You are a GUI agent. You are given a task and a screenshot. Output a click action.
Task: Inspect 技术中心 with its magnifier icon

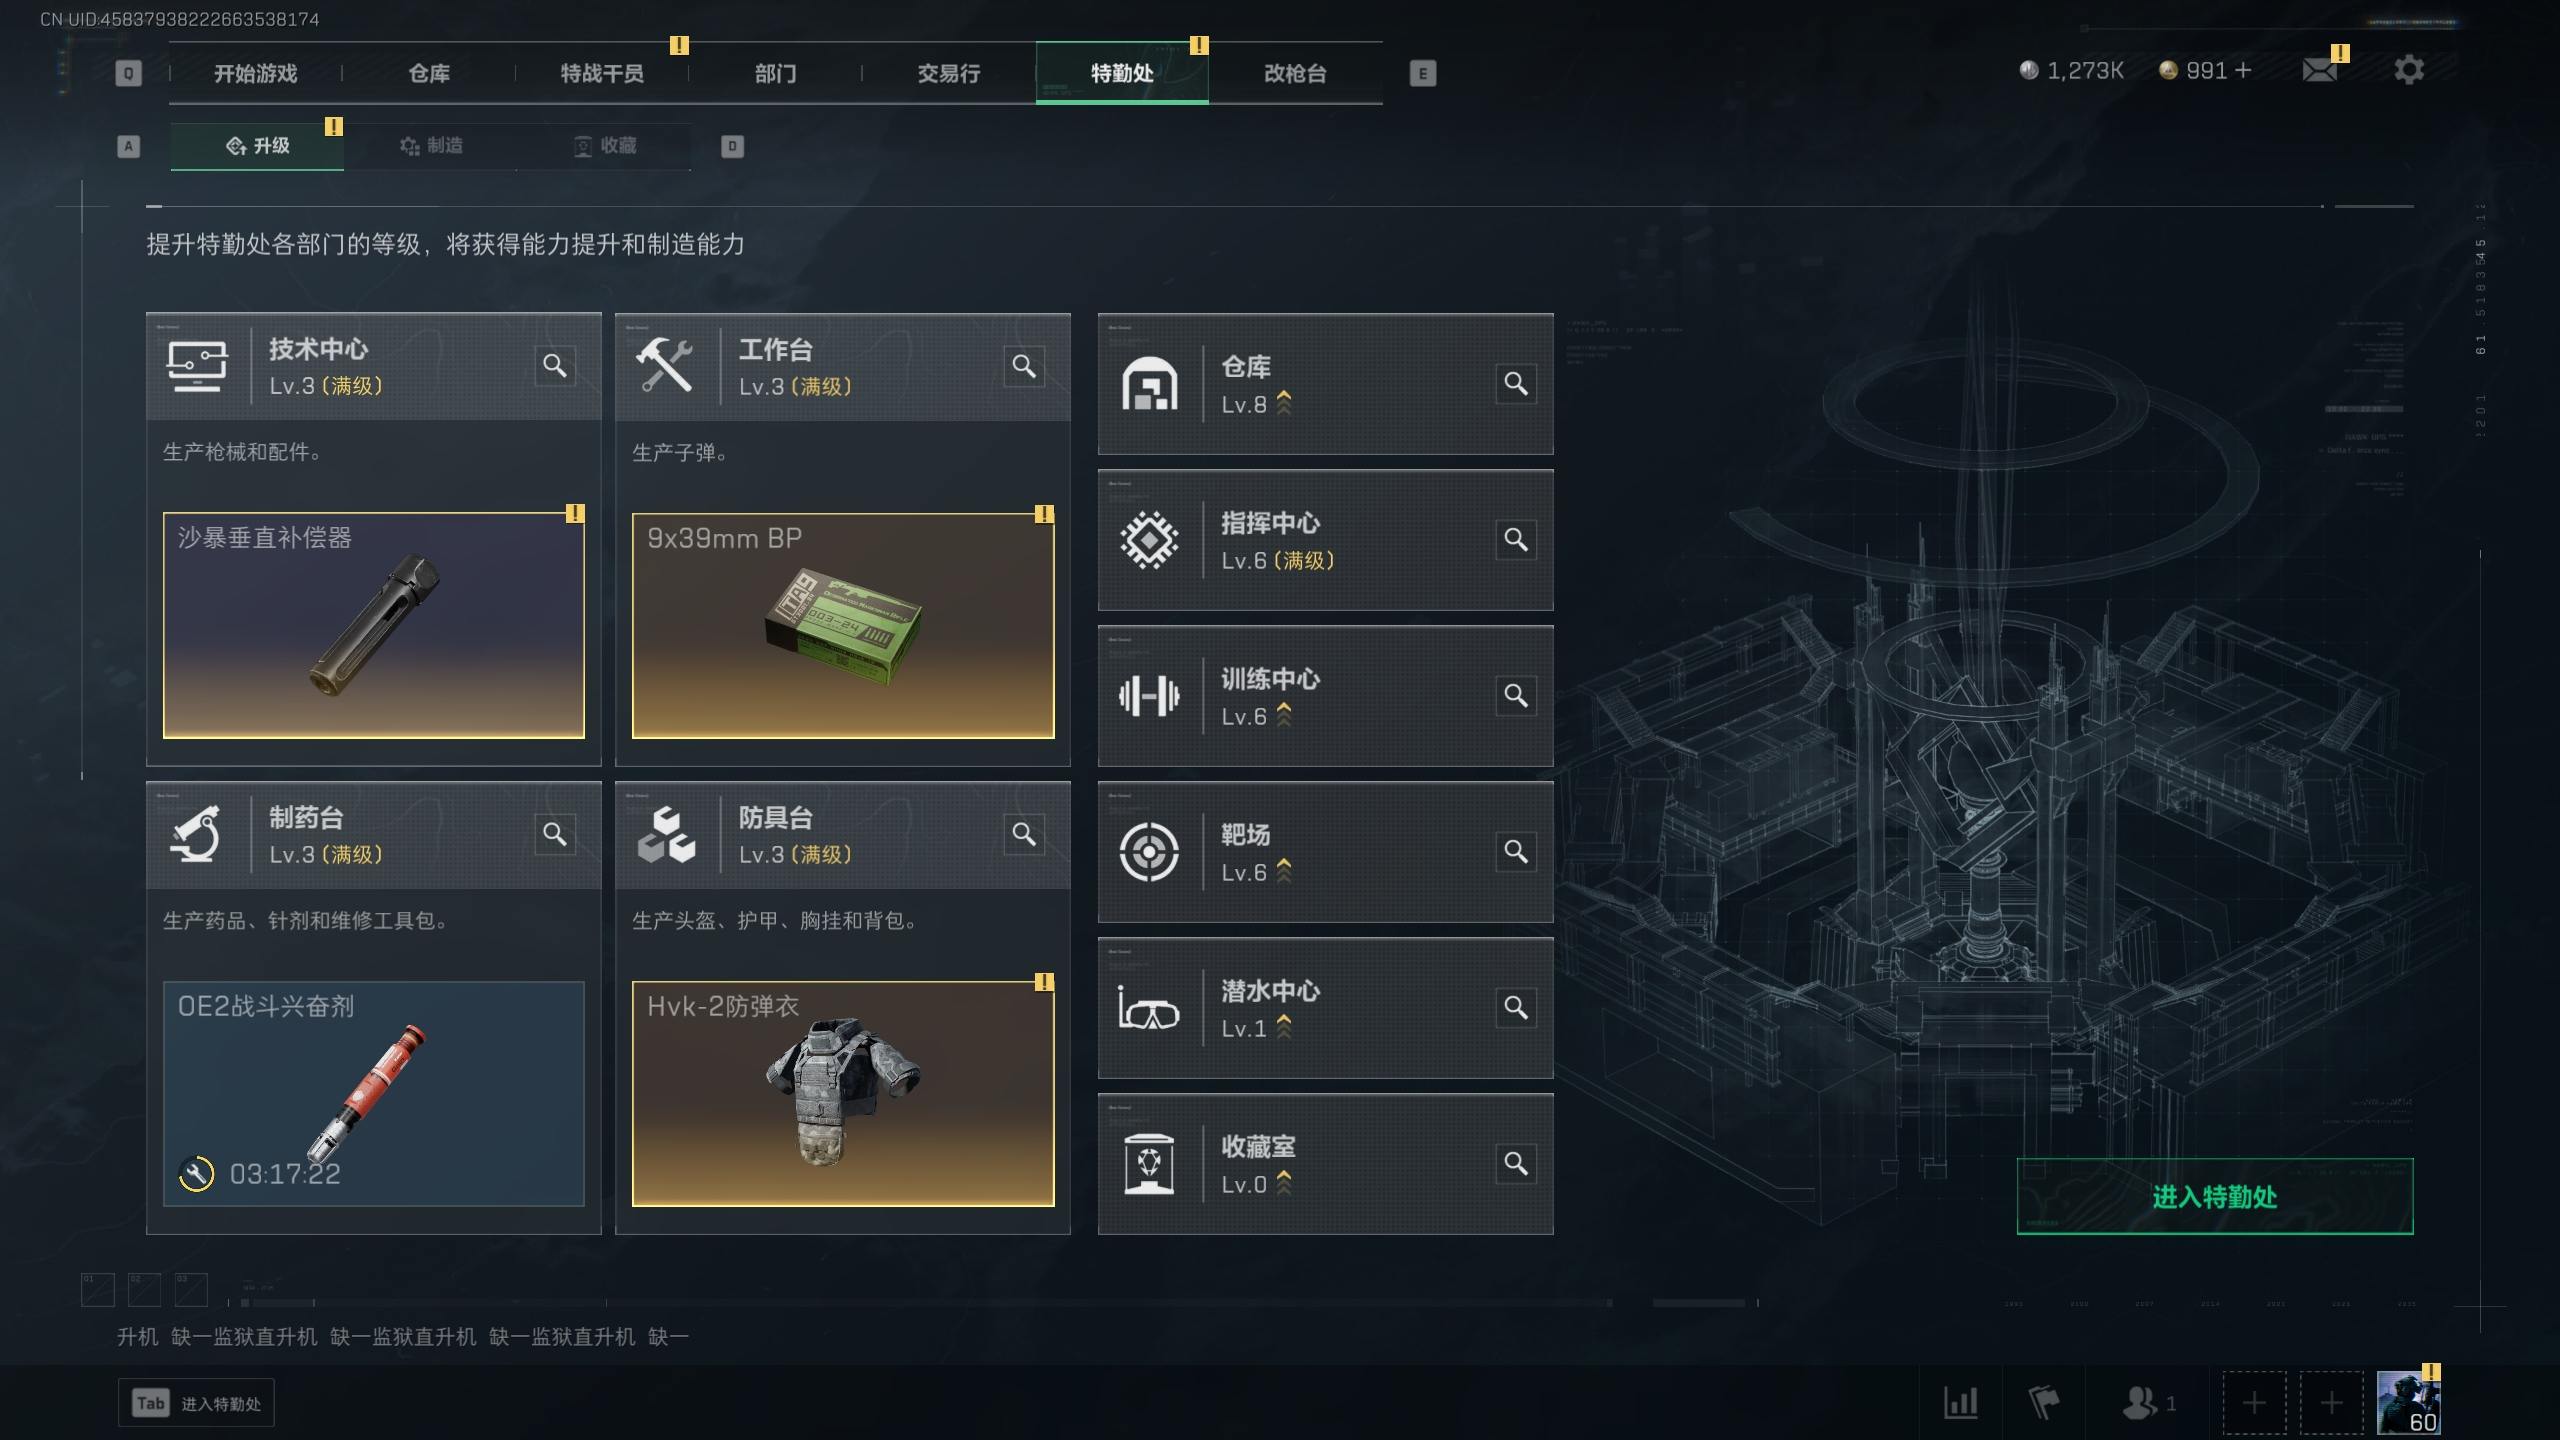coord(555,366)
